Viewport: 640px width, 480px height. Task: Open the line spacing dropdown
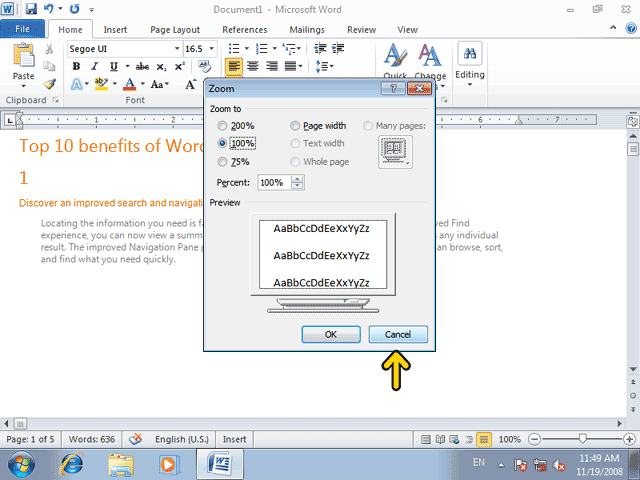(324, 66)
